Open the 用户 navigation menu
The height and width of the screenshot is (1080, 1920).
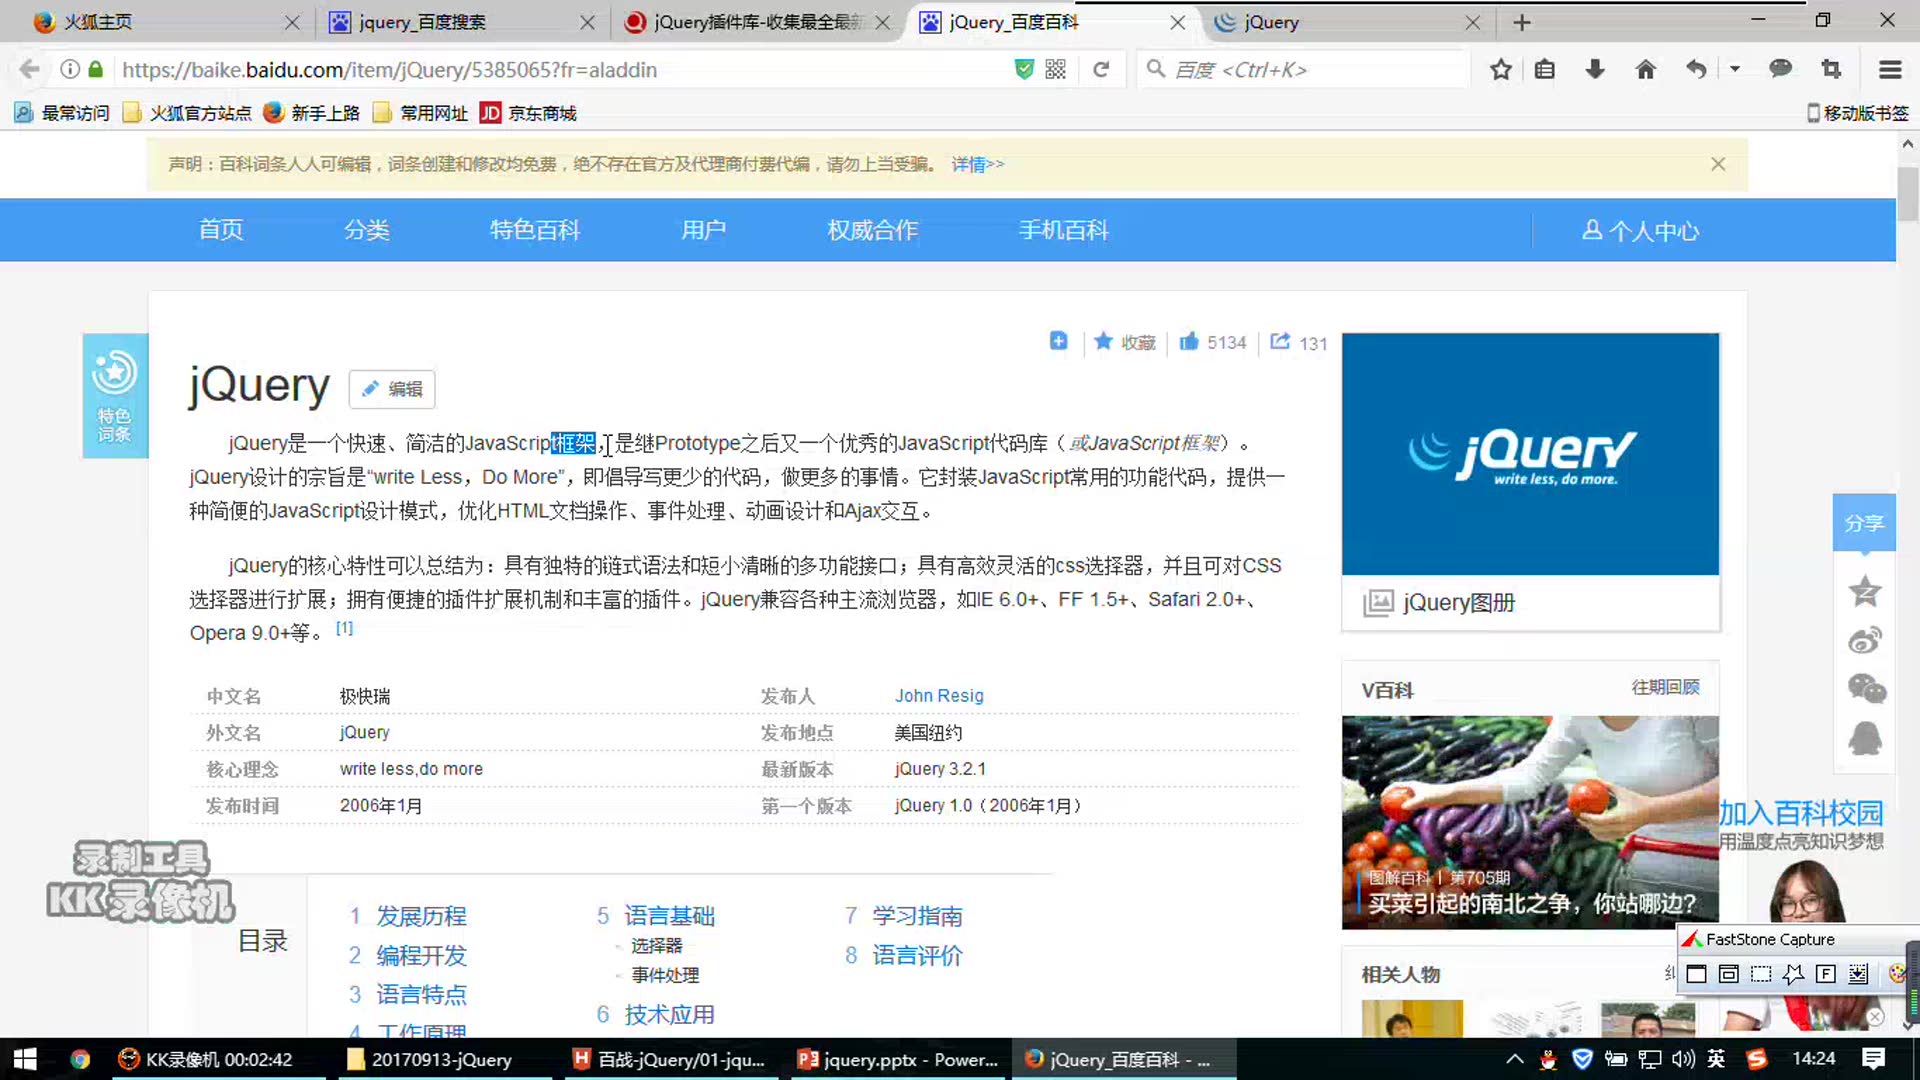[704, 230]
